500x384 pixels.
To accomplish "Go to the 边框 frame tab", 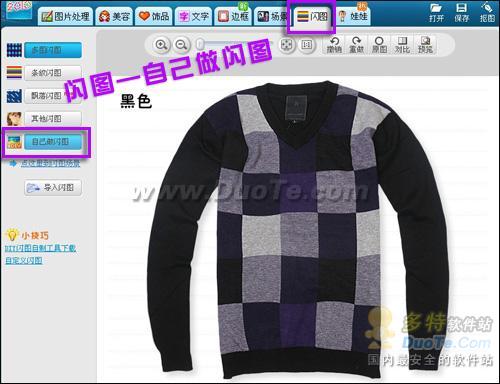I will (233, 17).
